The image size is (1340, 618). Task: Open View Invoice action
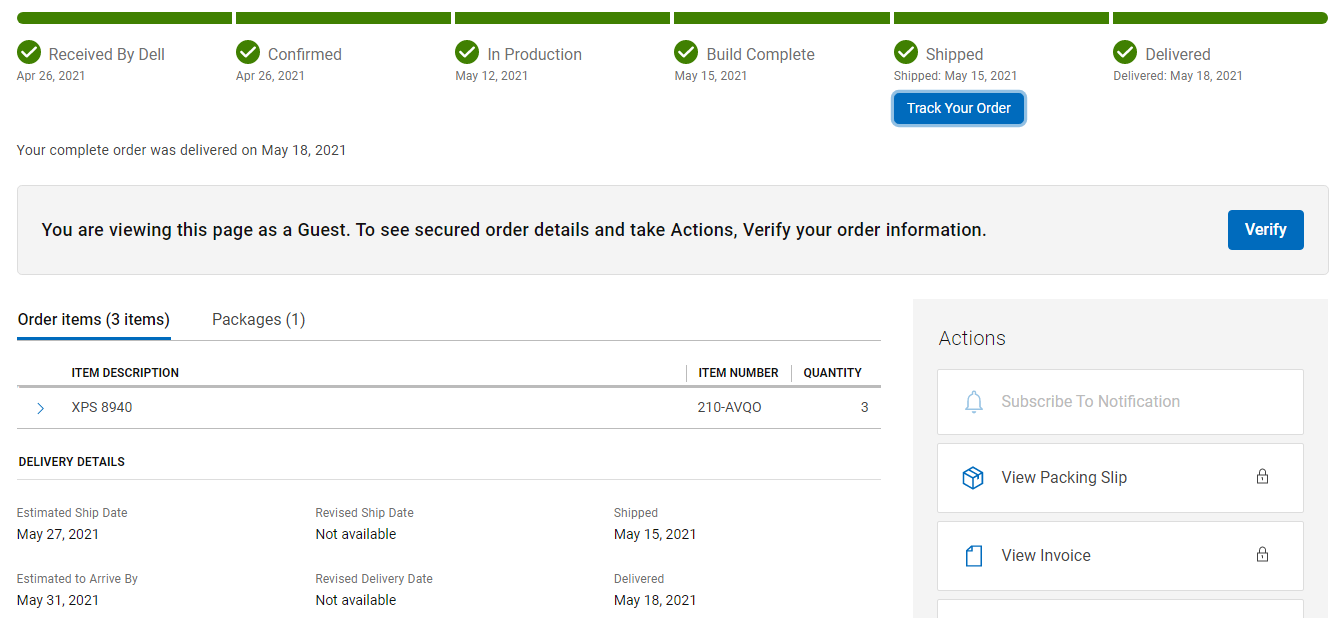[x=1120, y=556]
